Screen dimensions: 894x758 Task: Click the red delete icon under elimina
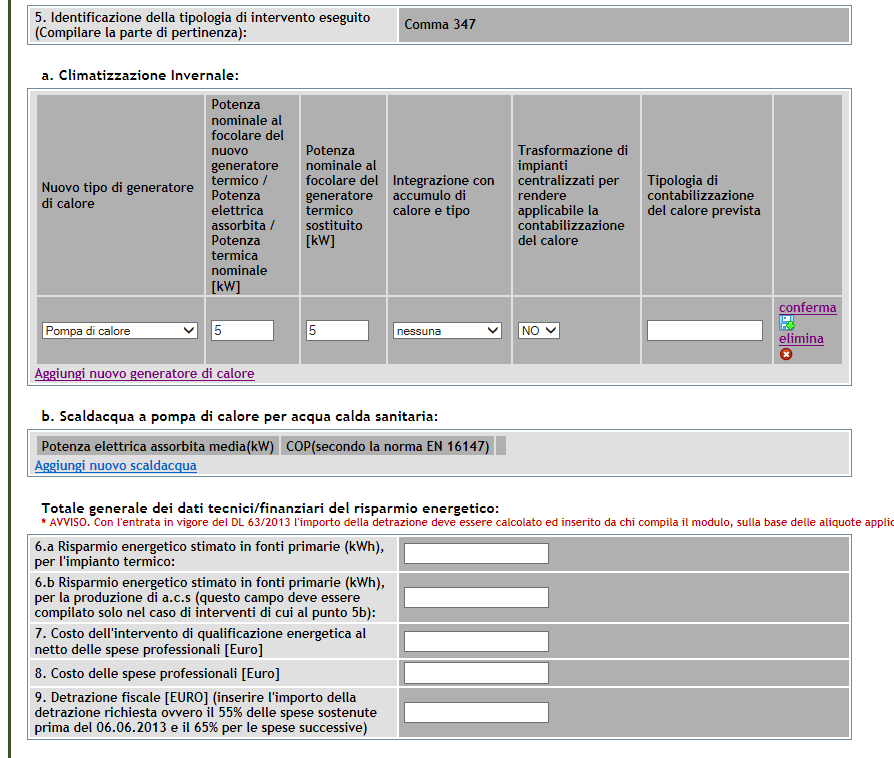pyautogui.click(x=786, y=354)
